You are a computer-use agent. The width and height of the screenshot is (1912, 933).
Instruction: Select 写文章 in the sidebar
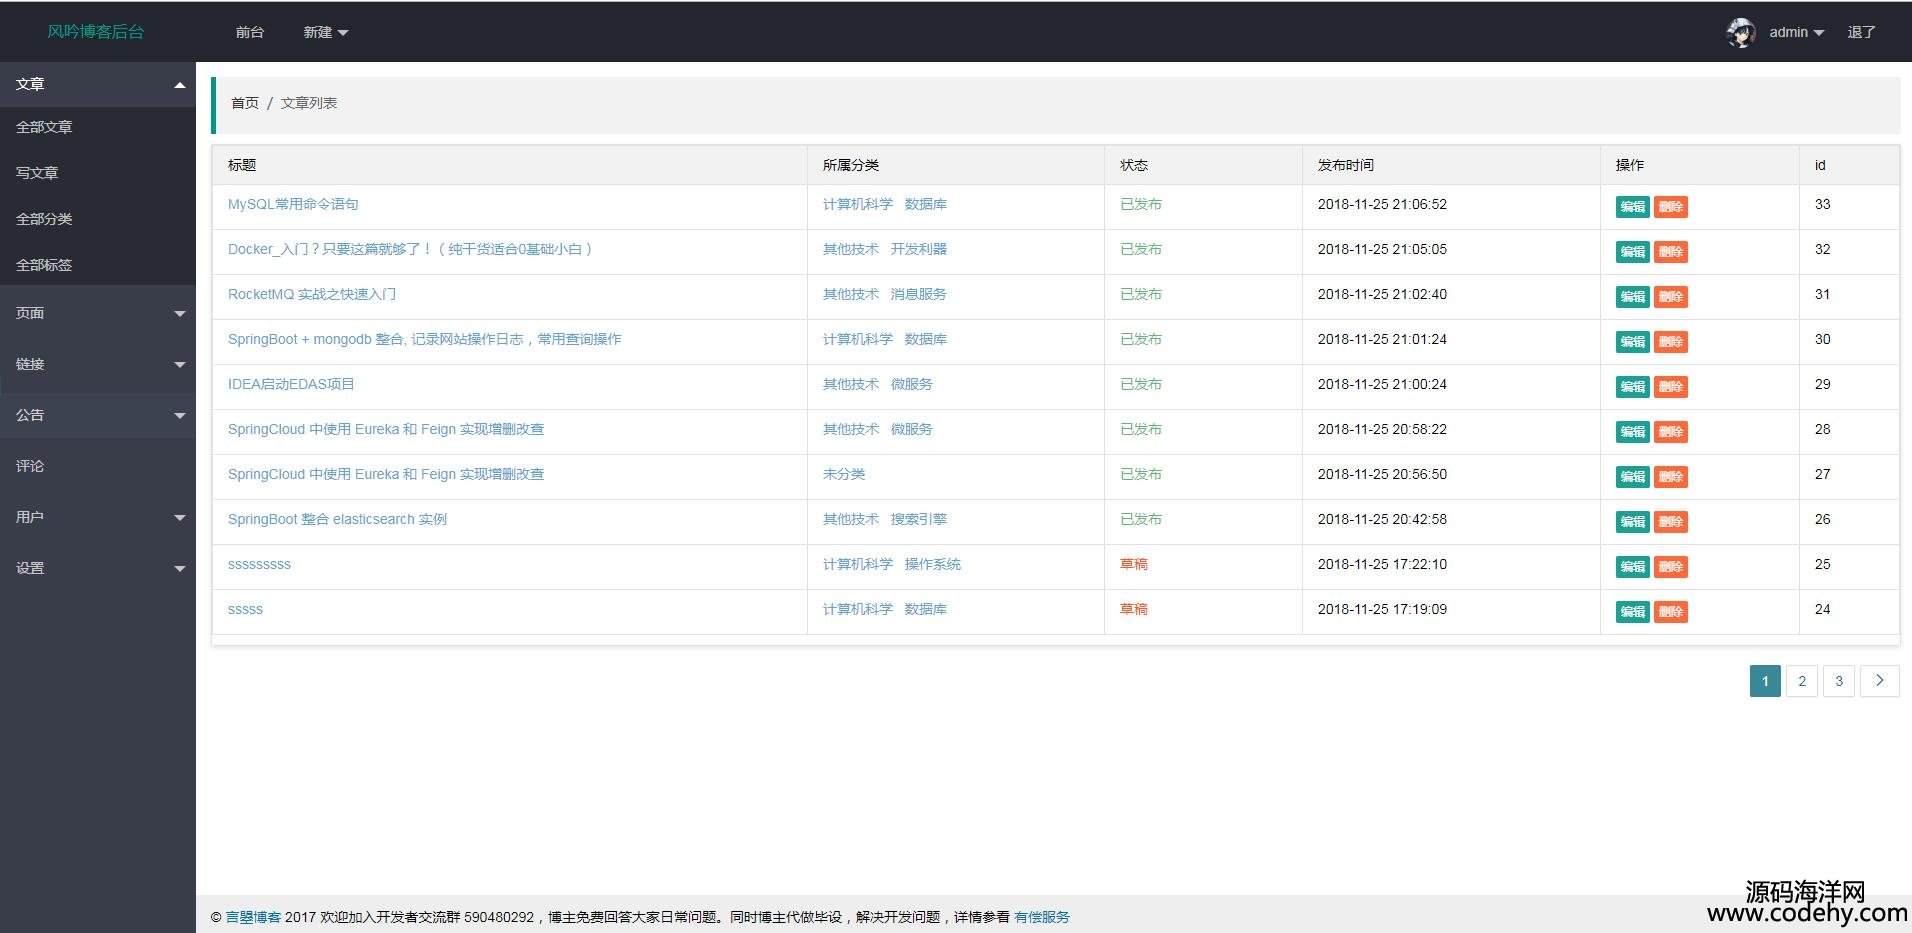[38, 173]
